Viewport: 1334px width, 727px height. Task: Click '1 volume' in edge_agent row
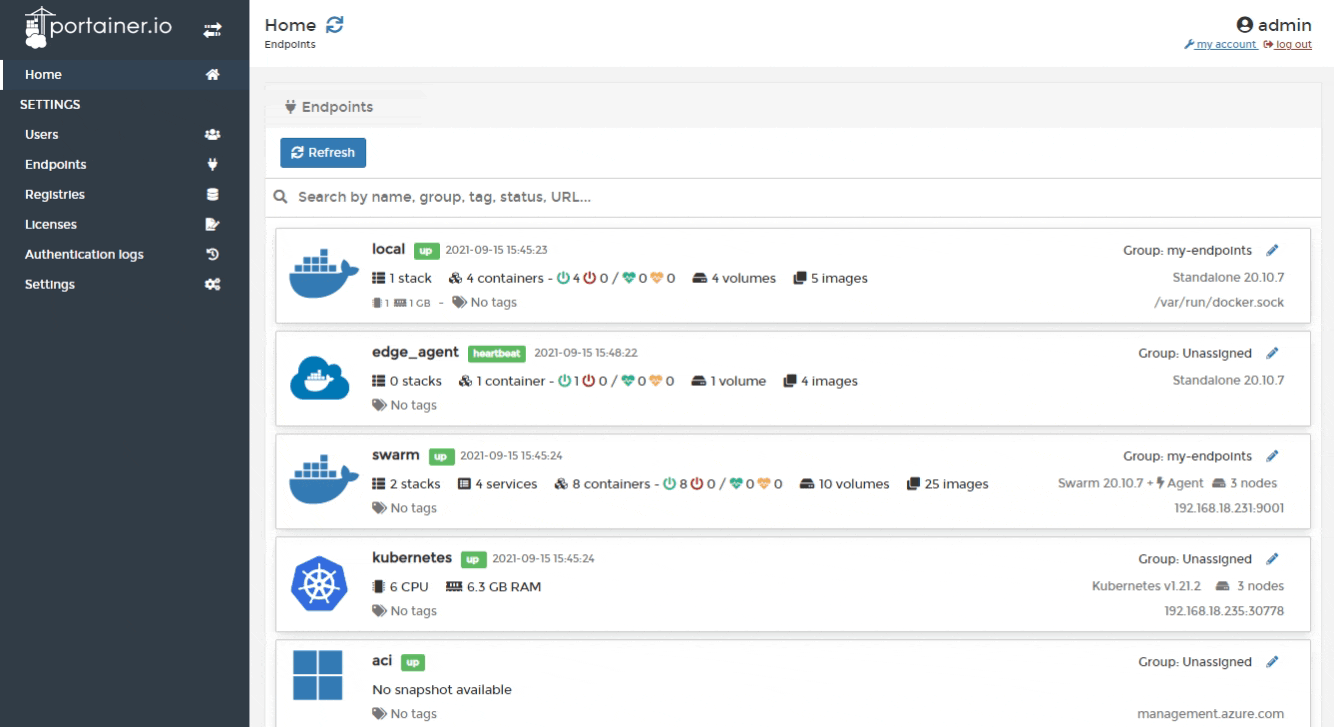(x=729, y=381)
